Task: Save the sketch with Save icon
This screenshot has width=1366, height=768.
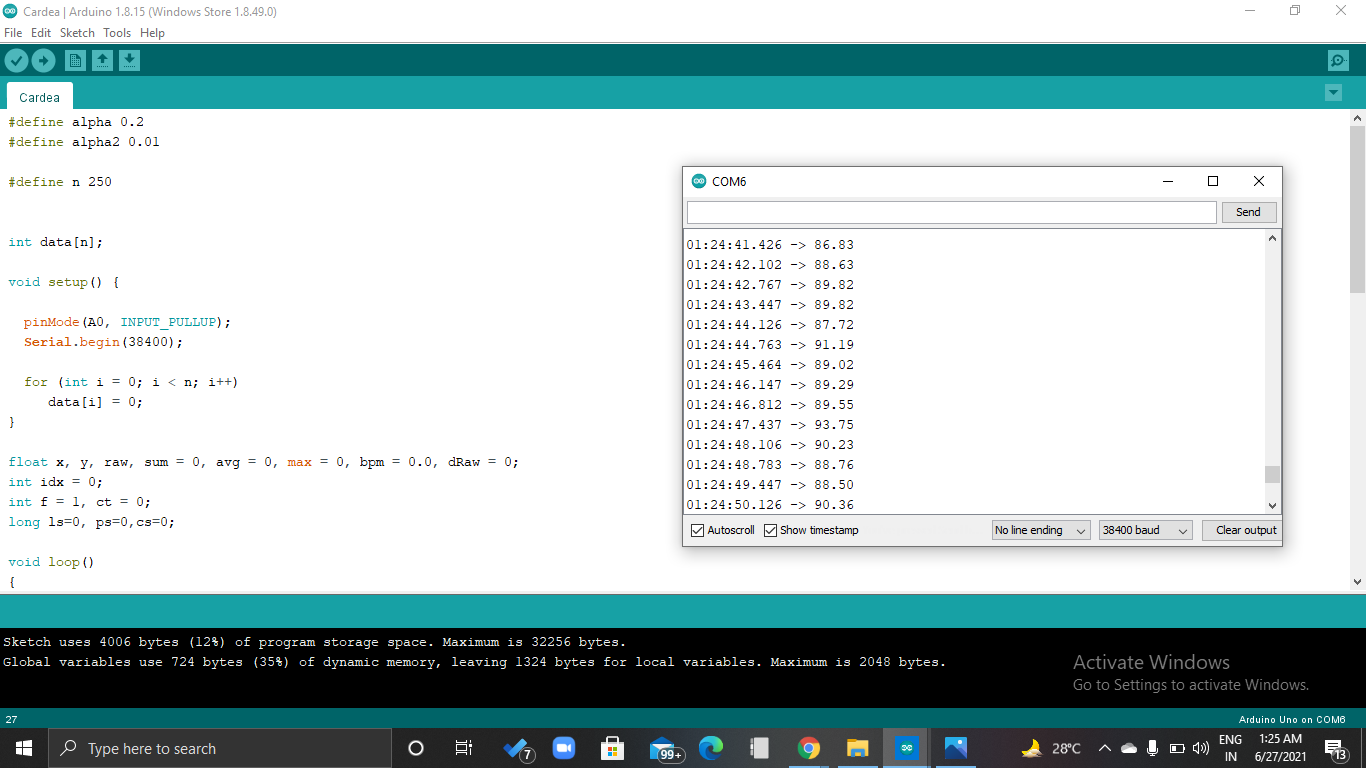Action: (x=129, y=61)
